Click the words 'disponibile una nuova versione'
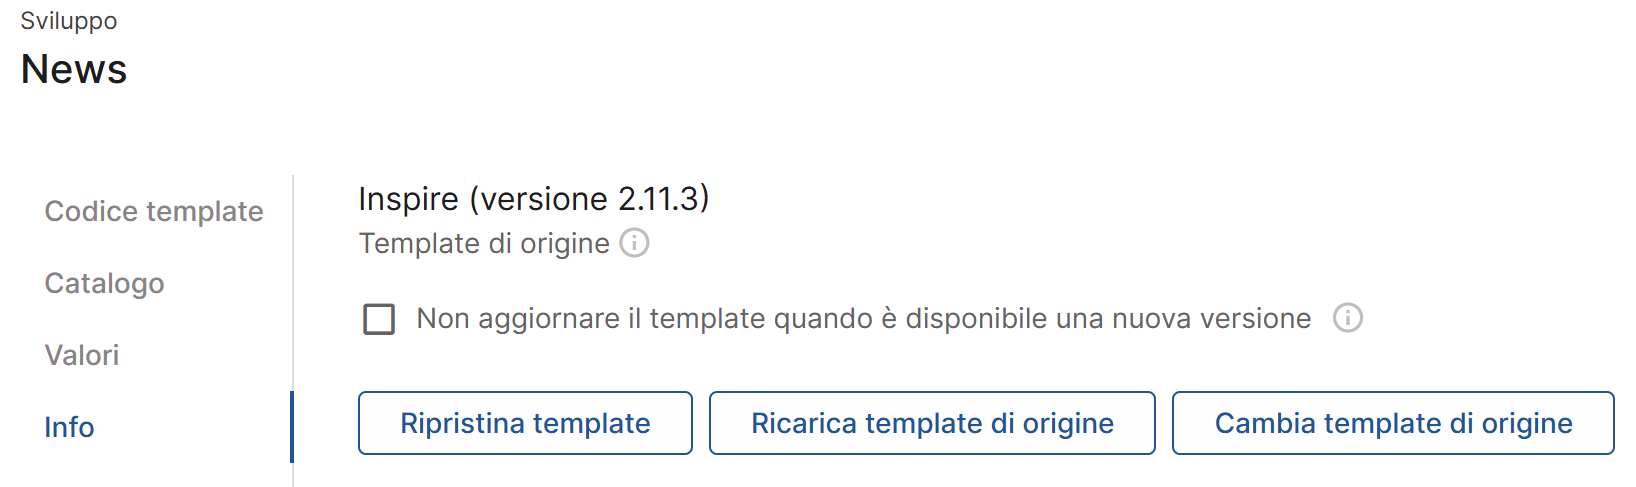The width and height of the screenshot is (1636, 487). coord(1108,318)
